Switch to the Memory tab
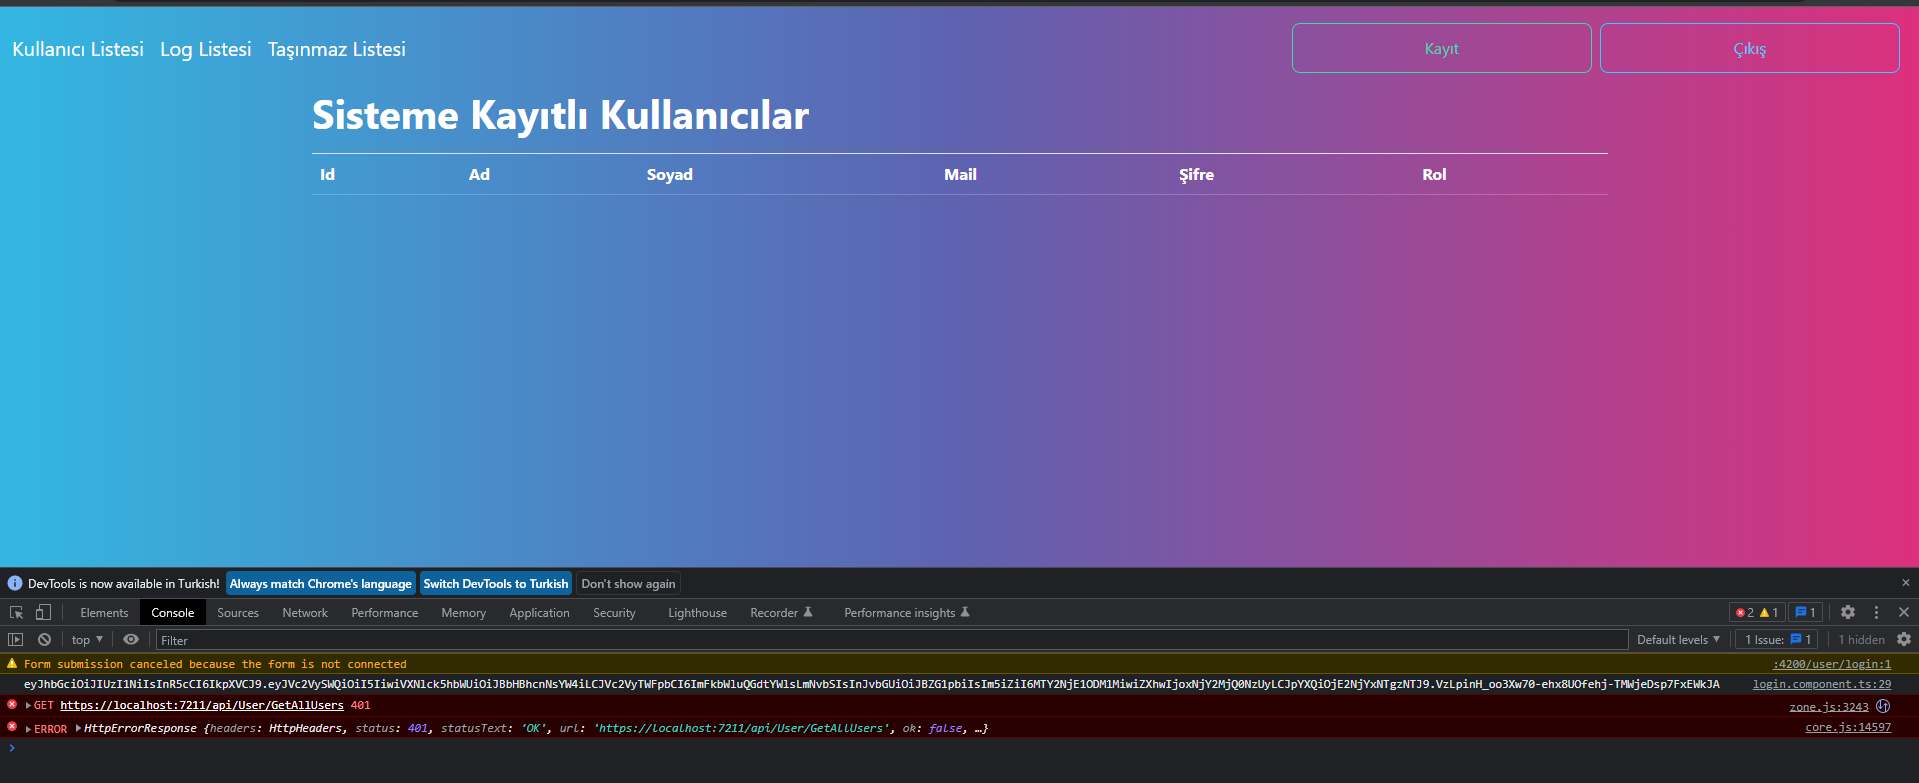The height and width of the screenshot is (783, 1919). click(464, 612)
